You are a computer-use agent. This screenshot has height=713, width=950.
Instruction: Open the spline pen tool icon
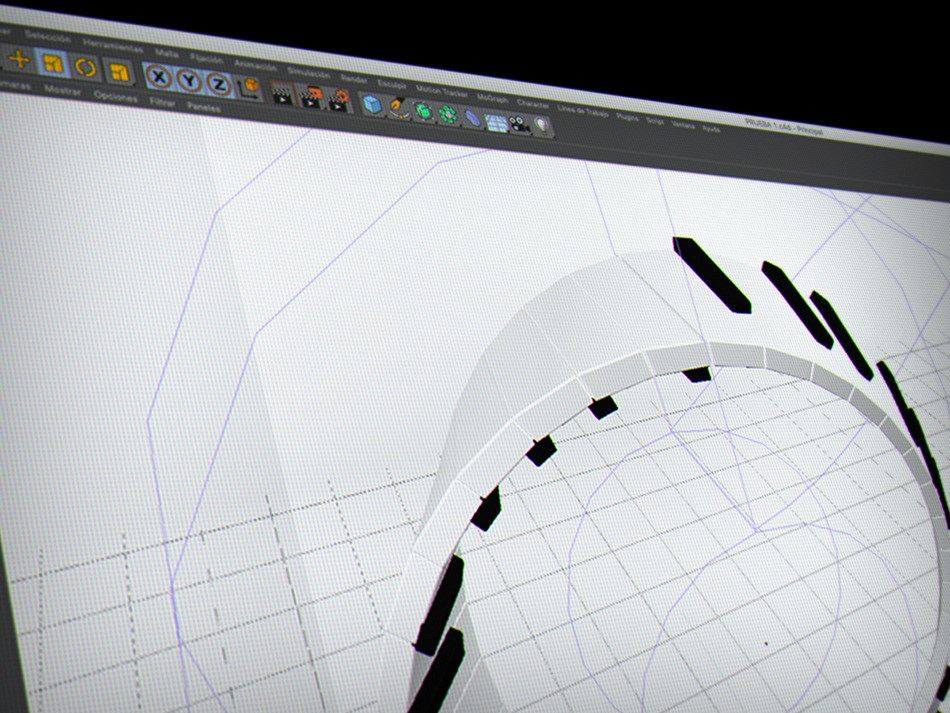399,108
